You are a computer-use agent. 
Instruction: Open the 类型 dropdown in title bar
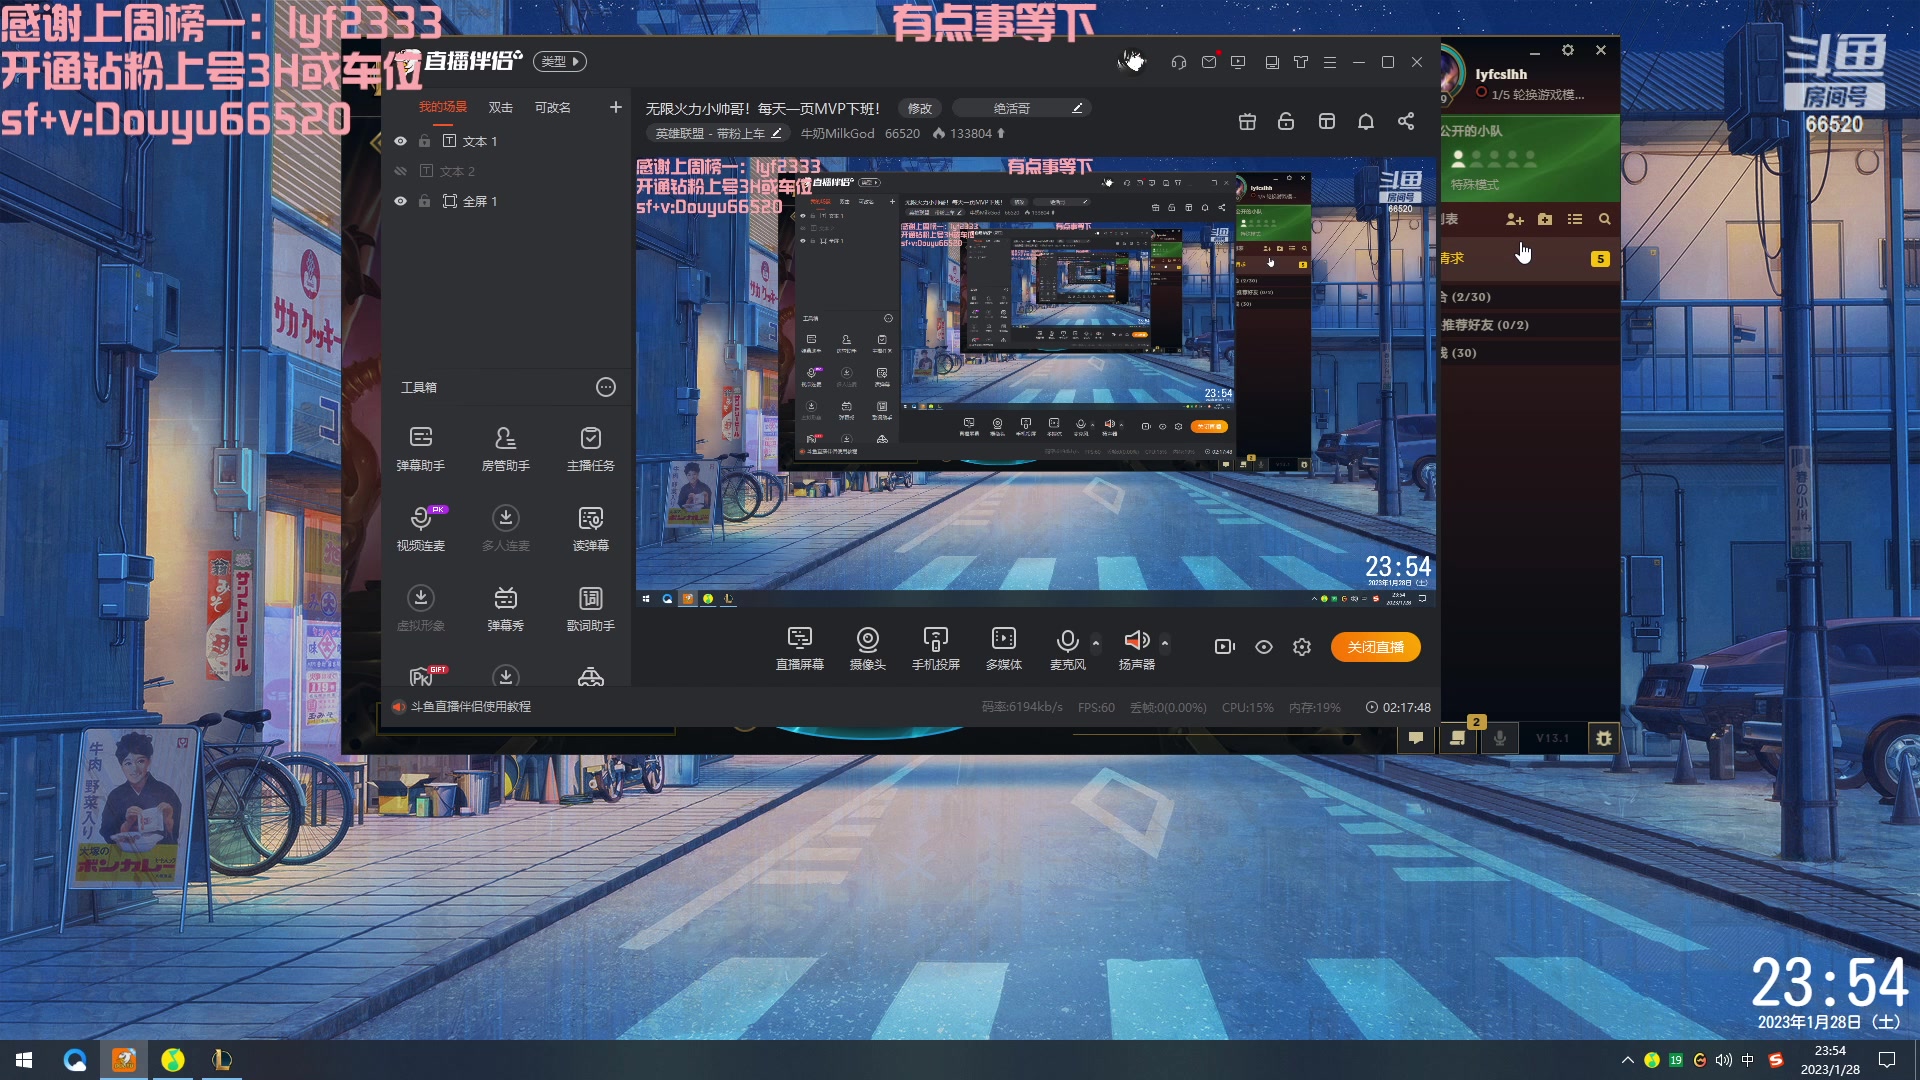[560, 61]
